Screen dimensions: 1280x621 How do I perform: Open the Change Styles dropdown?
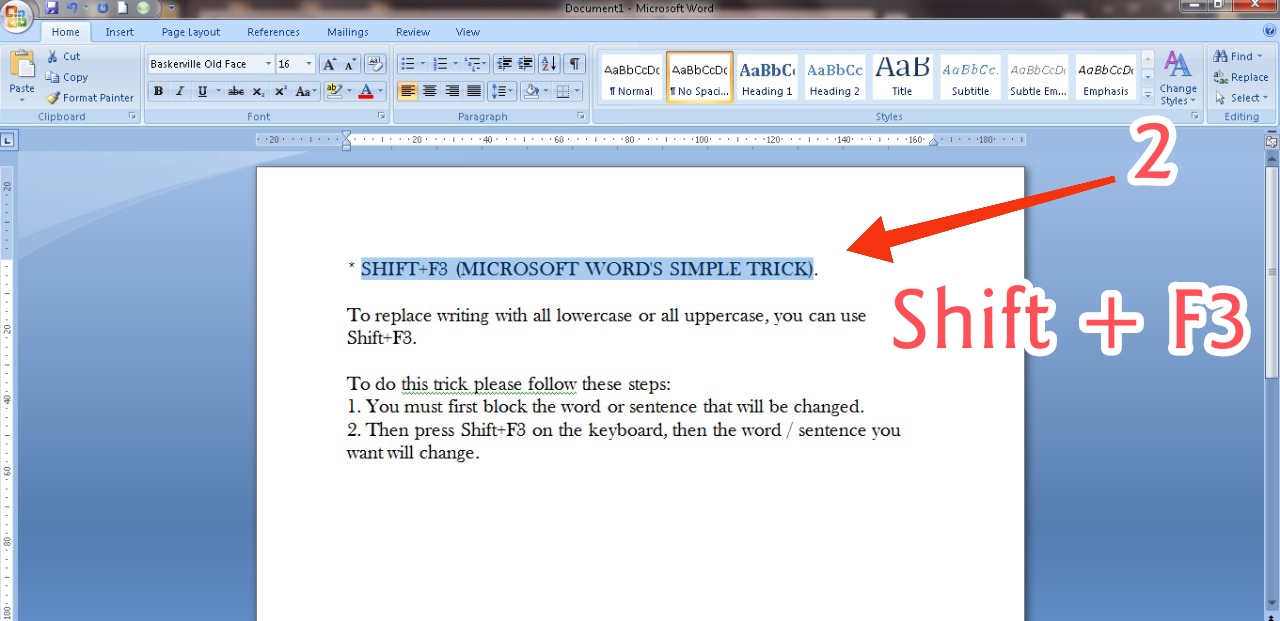pyautogui.click(x=1178, y=78)
